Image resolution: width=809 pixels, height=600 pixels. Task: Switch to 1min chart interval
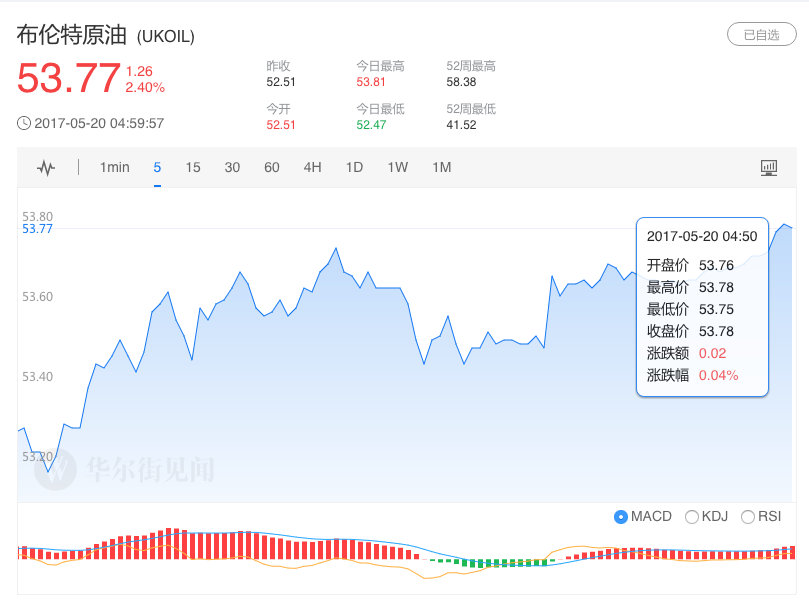pos(114,168)
